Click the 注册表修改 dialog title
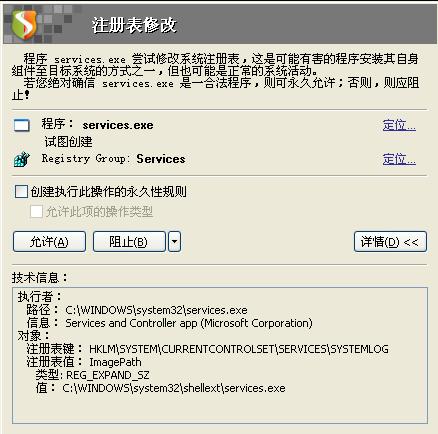The height and width of the screenshot is (434, 438). click(134, 25)
